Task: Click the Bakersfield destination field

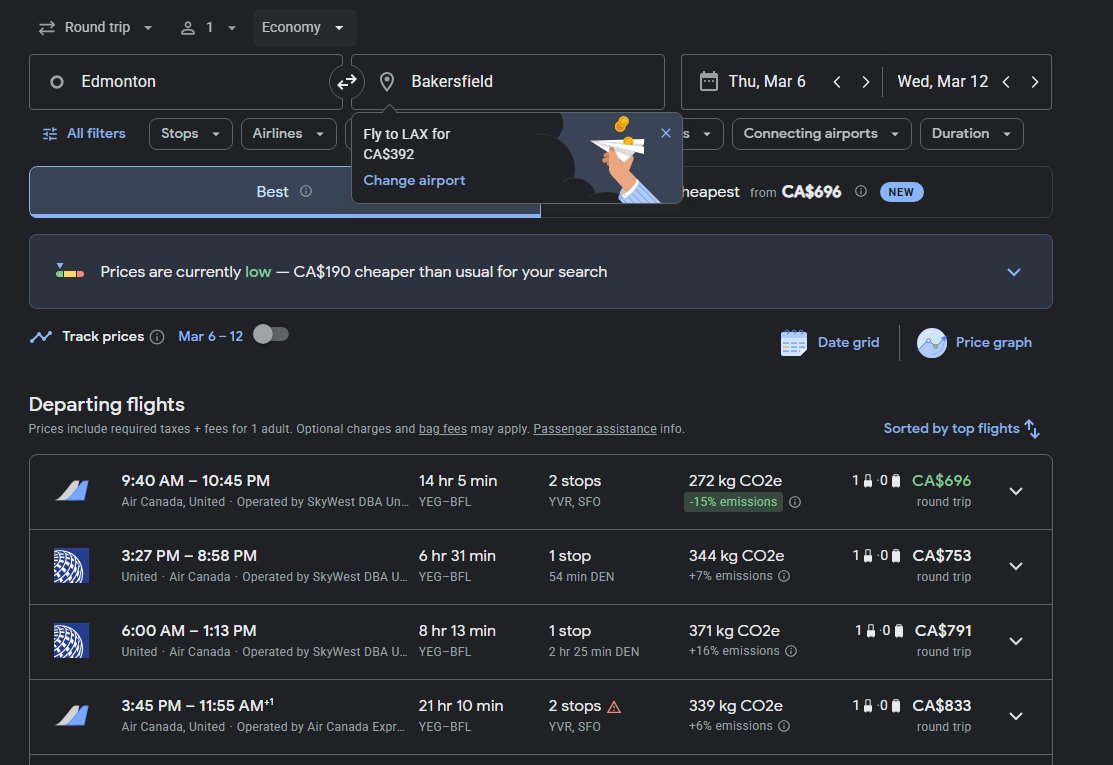Action: 508,82
